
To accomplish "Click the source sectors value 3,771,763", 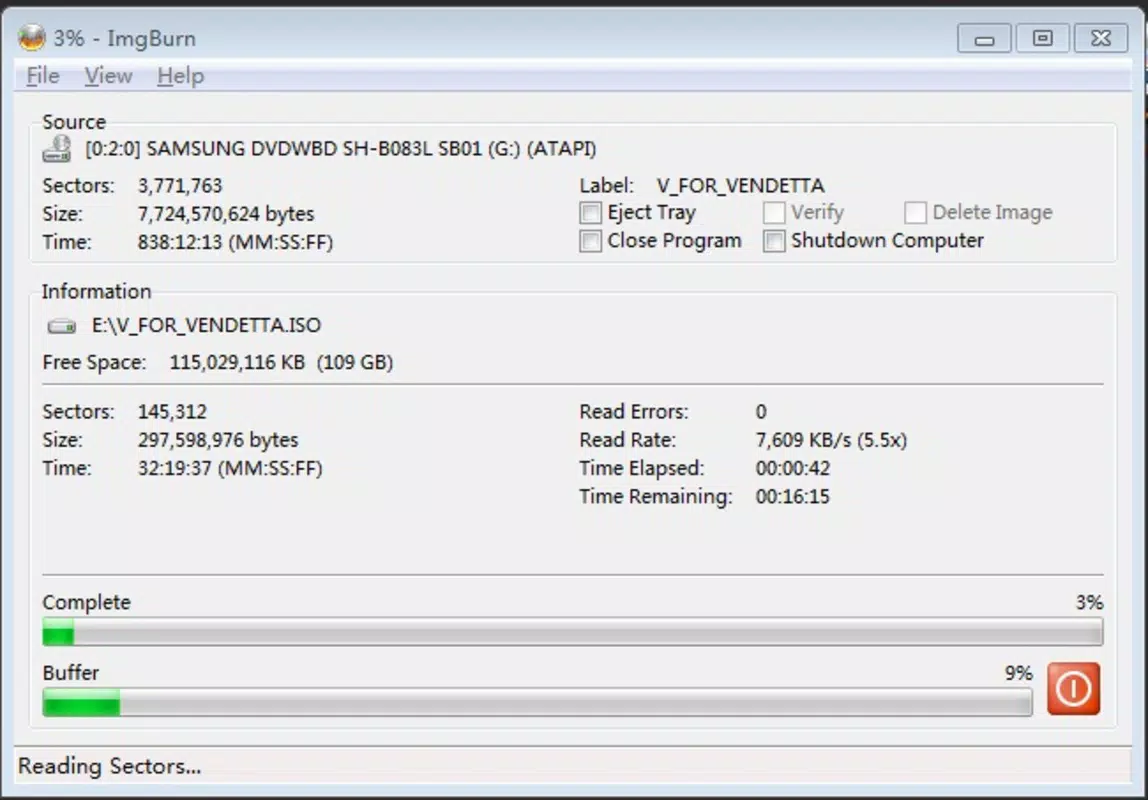I will (x=179, y=186).
